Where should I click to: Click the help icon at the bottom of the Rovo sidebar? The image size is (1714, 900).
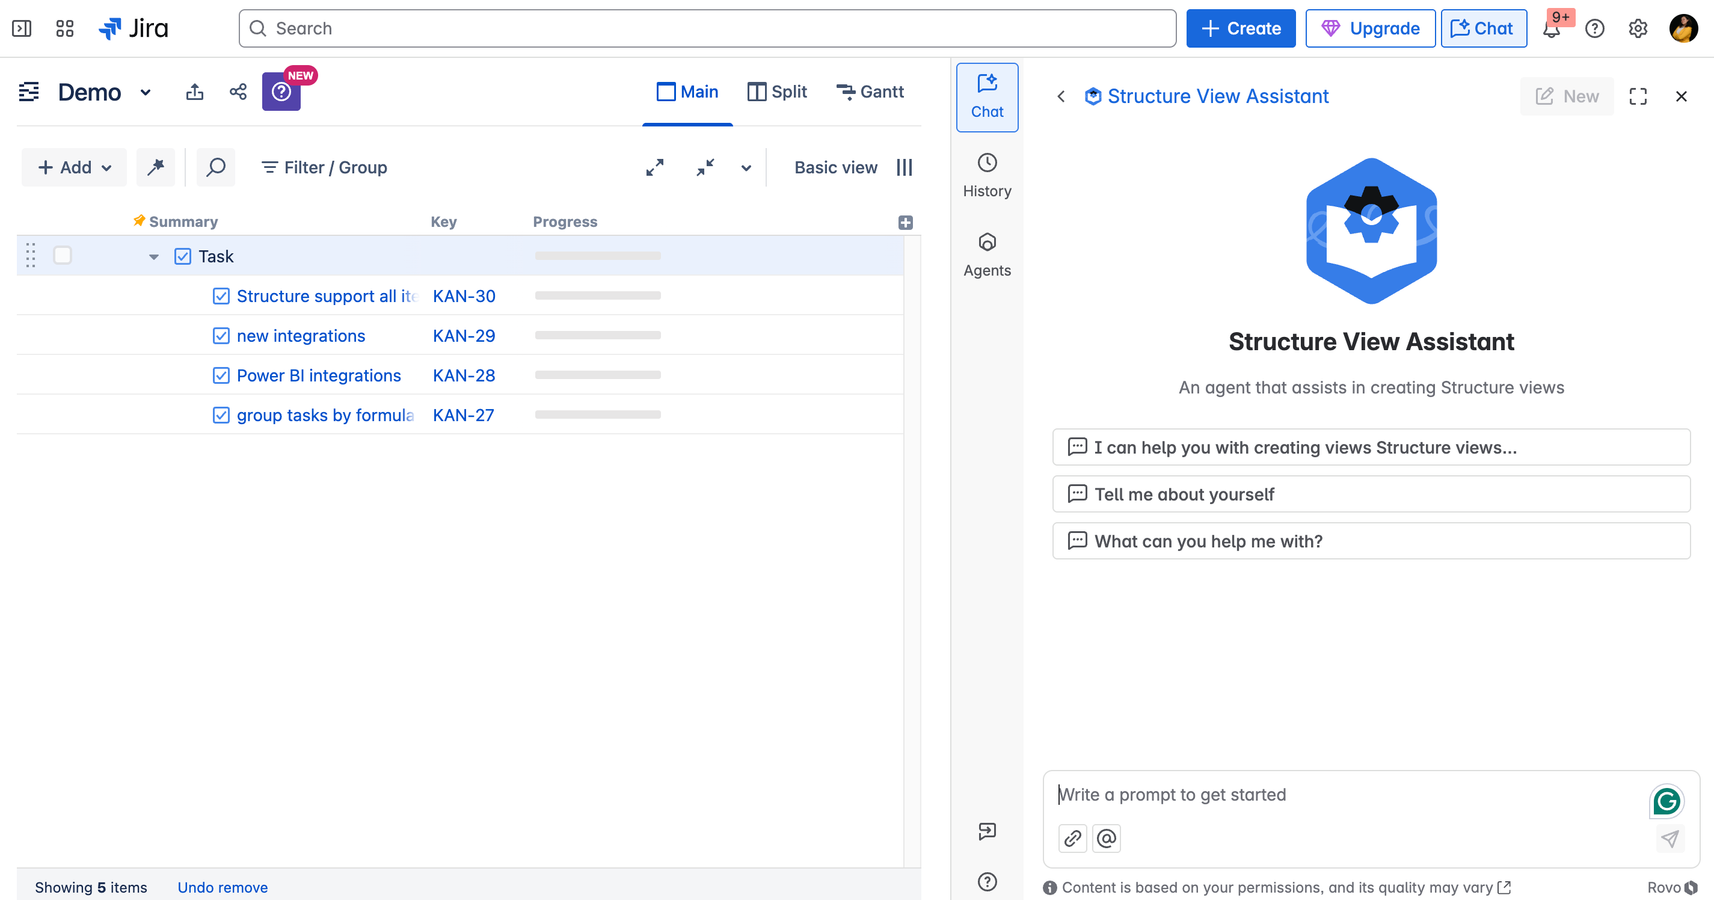point(987,882)
